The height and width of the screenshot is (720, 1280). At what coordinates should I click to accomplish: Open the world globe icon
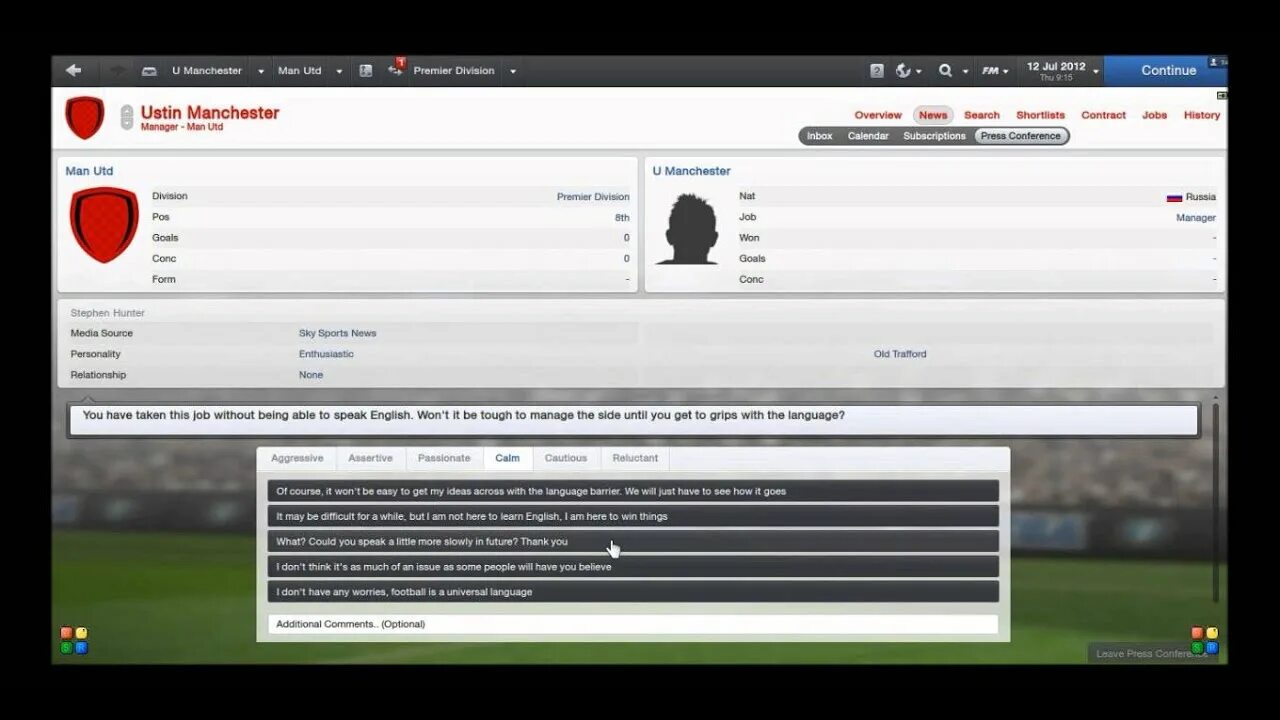point(904,71)
